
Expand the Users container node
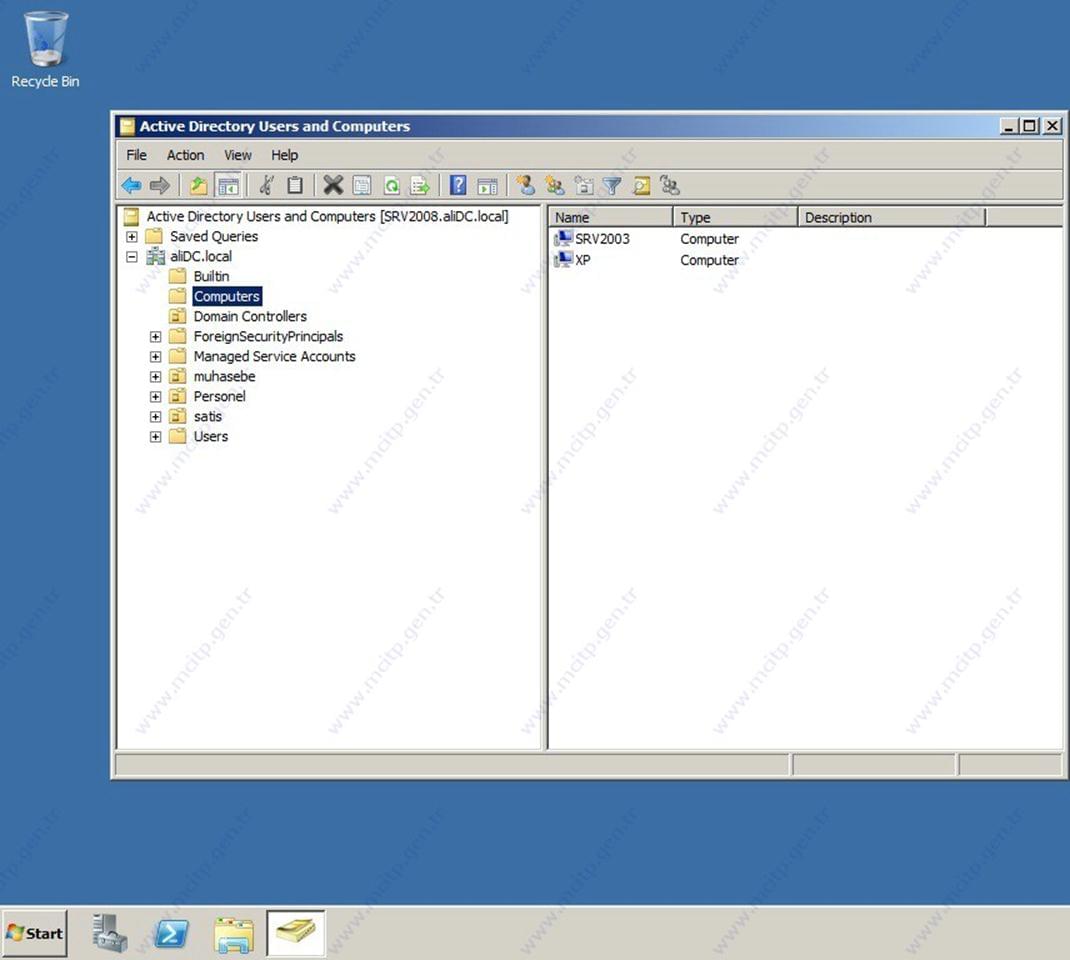(x=156, y=437)
